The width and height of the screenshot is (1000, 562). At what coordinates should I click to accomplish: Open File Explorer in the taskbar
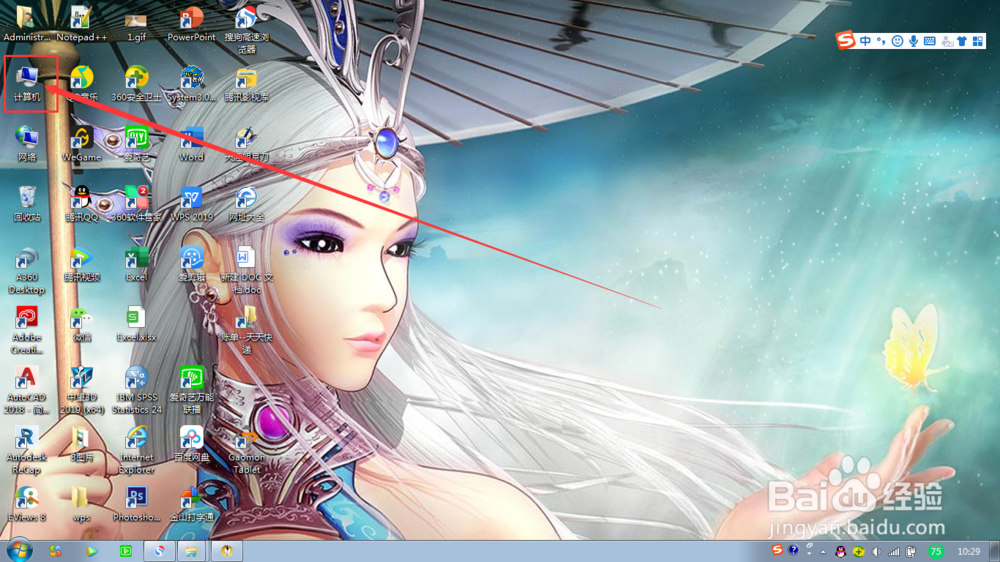point(191,551)
